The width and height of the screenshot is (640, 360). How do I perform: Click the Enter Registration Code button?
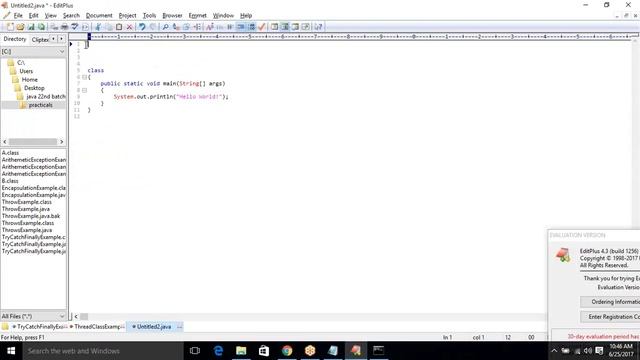tap(610, 317)
